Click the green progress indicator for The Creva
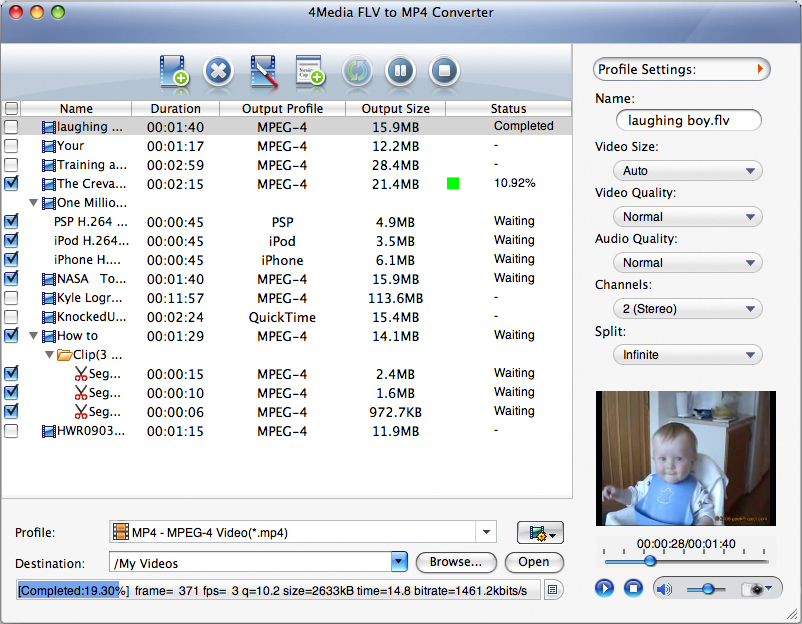The height and width of the screenshot is (624, 802). coord(453,183)
